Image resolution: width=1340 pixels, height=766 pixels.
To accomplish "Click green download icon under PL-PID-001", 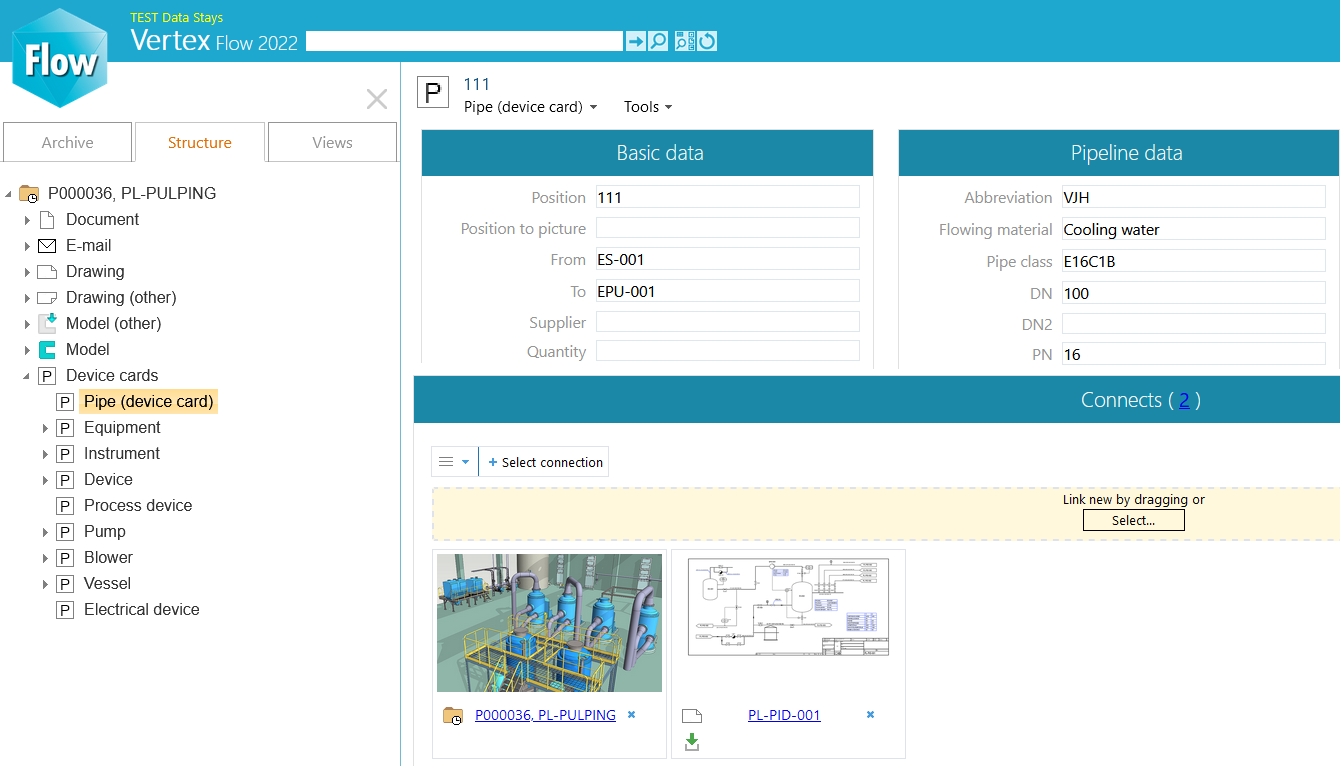I will [x=692, y=742].
